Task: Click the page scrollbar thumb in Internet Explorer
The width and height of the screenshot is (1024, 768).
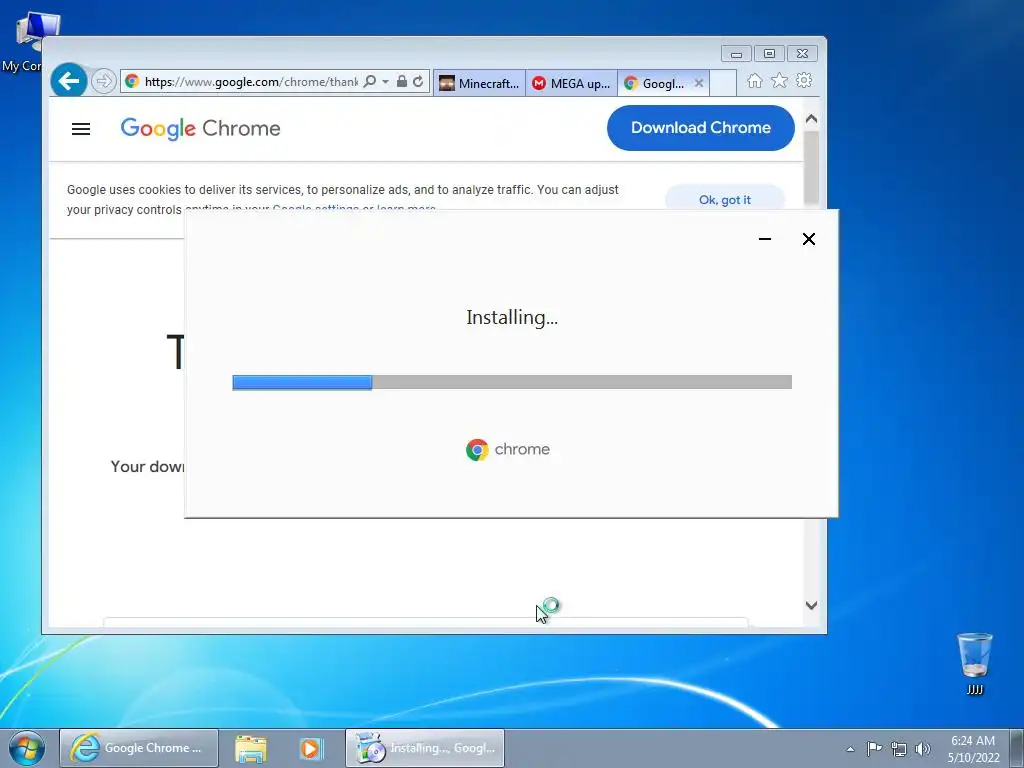Action: pyautogui.click(x=811, y=168)
